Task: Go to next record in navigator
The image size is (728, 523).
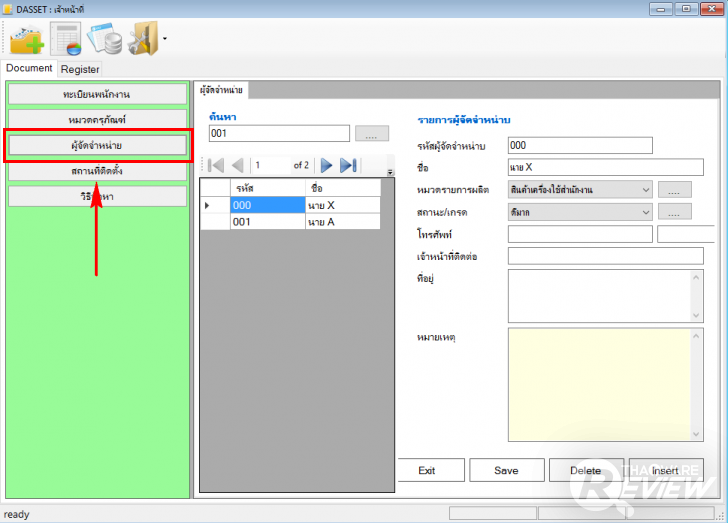Action: [x=326, y=165]
